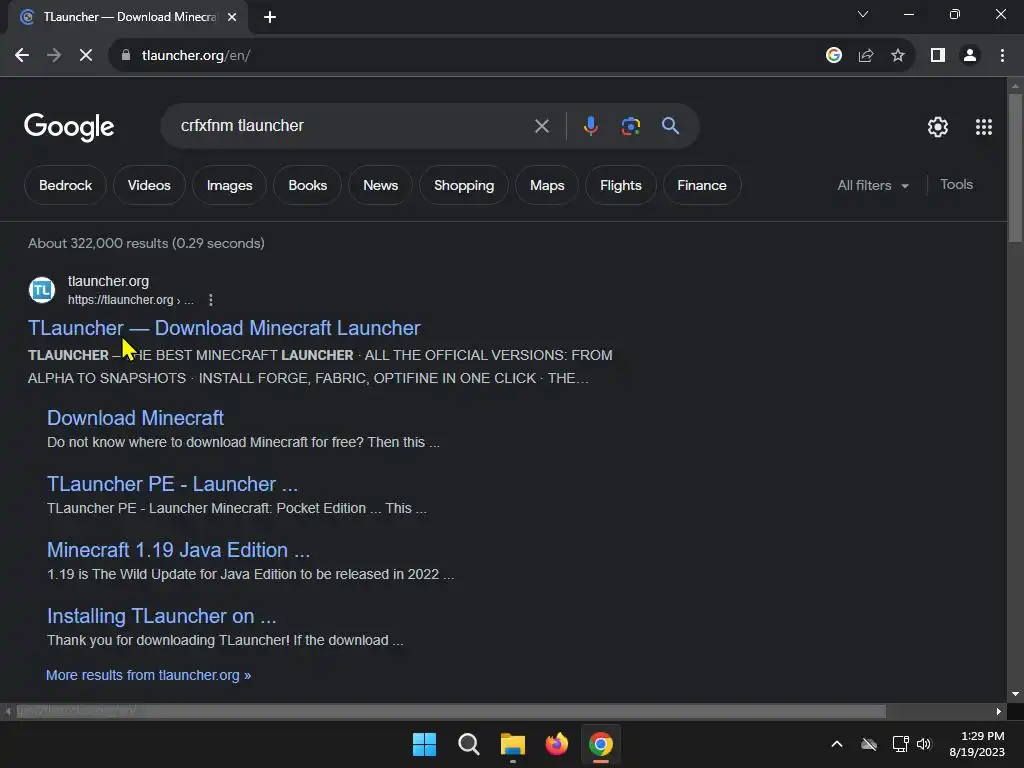Open tlauncher.org result options menu

210,300
